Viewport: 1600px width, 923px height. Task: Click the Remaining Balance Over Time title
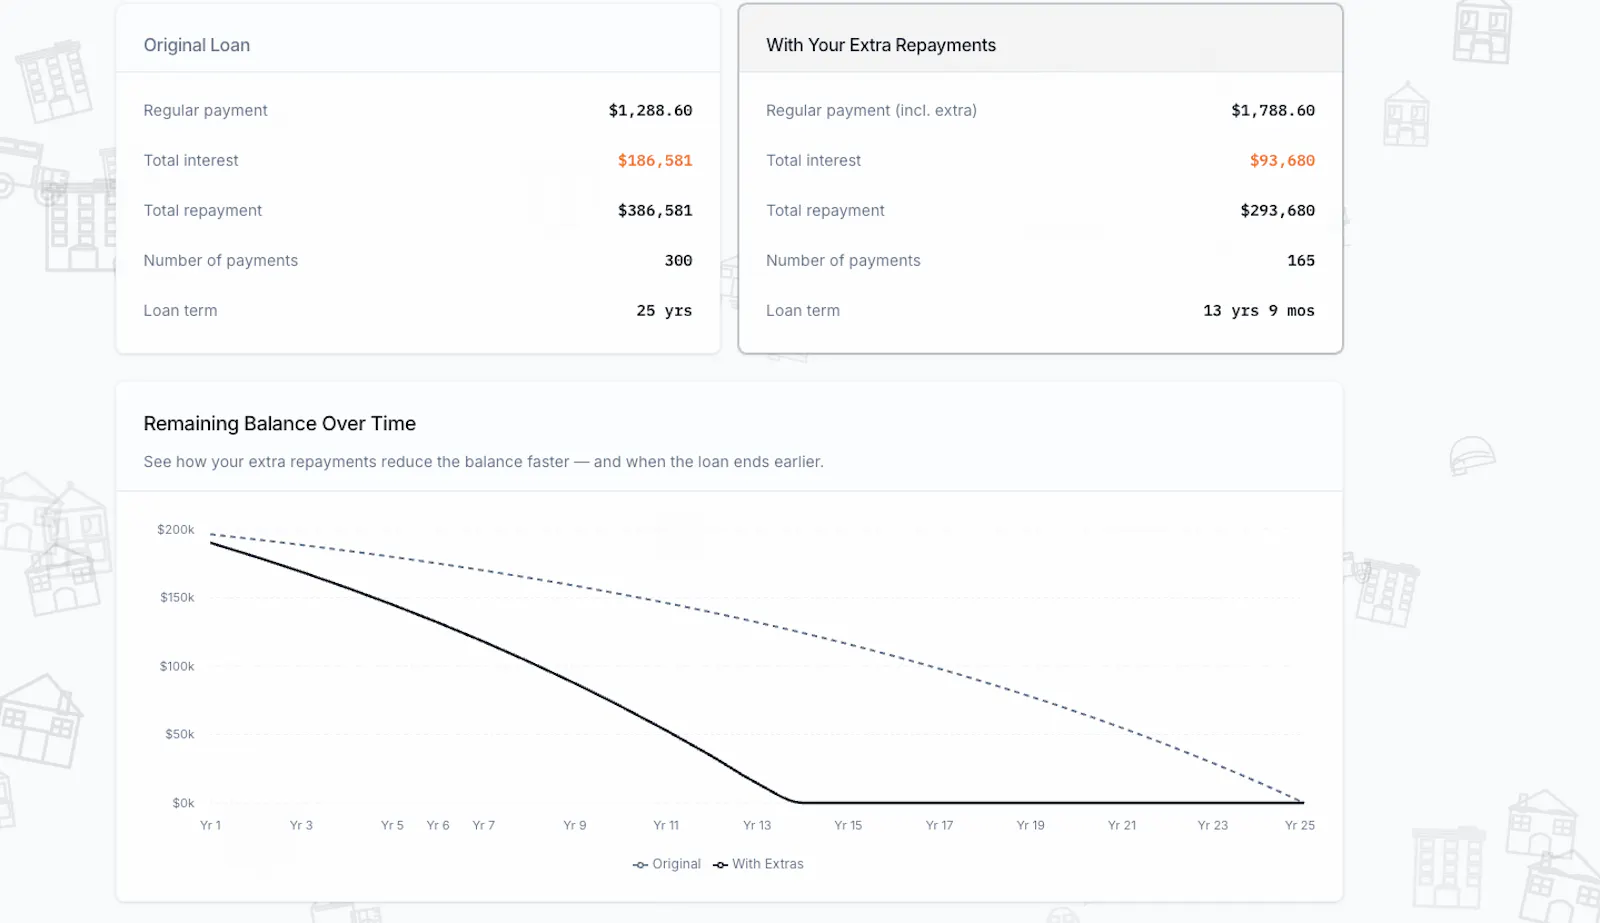coord(279,423)
